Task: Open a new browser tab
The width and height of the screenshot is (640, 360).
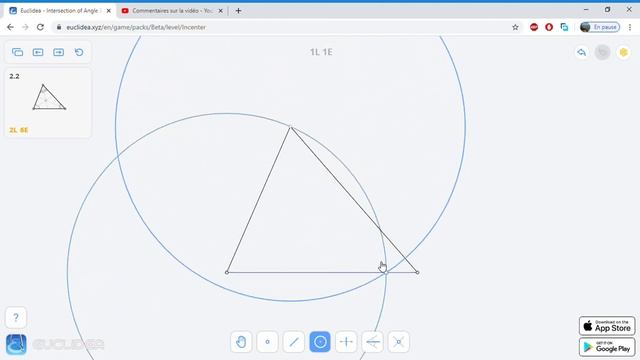Action: click(x=238, y=11)
